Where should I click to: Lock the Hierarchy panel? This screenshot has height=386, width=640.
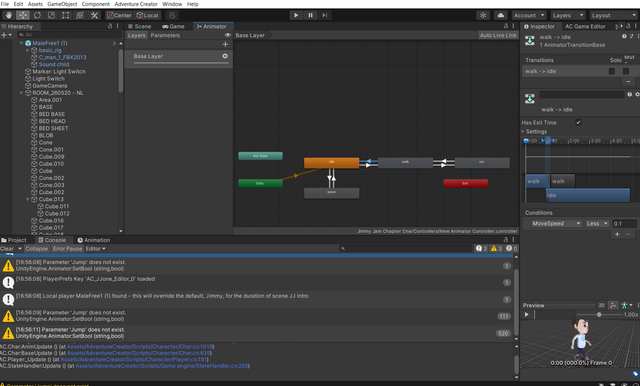(x=110, y=26)
